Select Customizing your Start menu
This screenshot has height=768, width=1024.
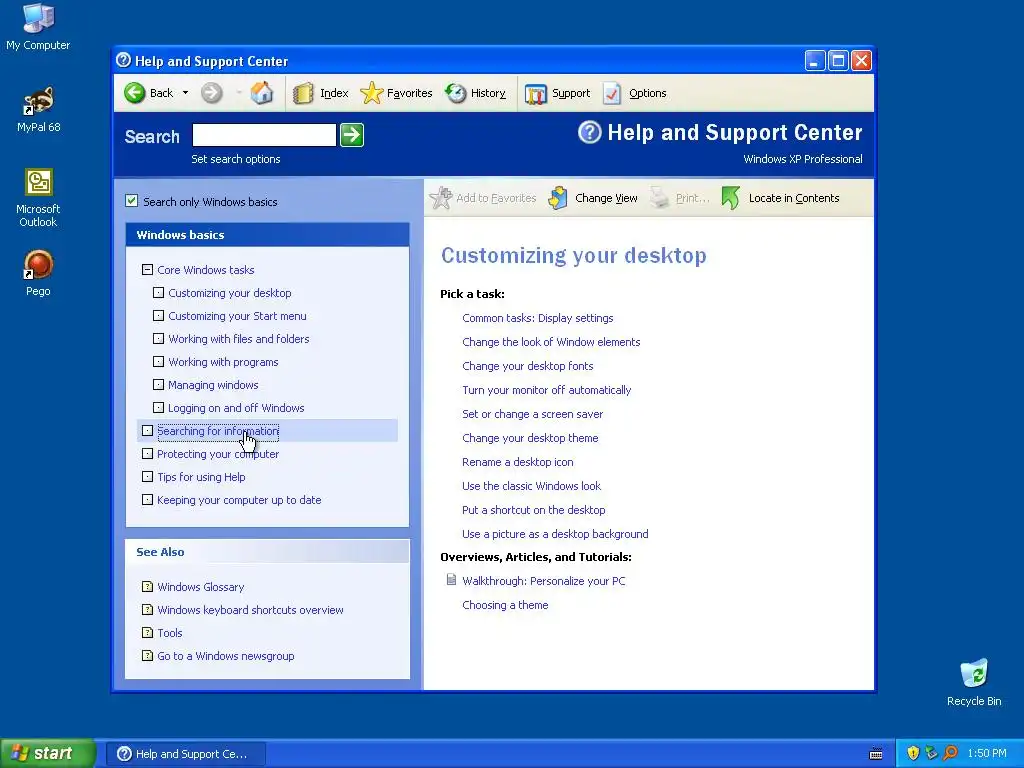(x=237, y=316)
